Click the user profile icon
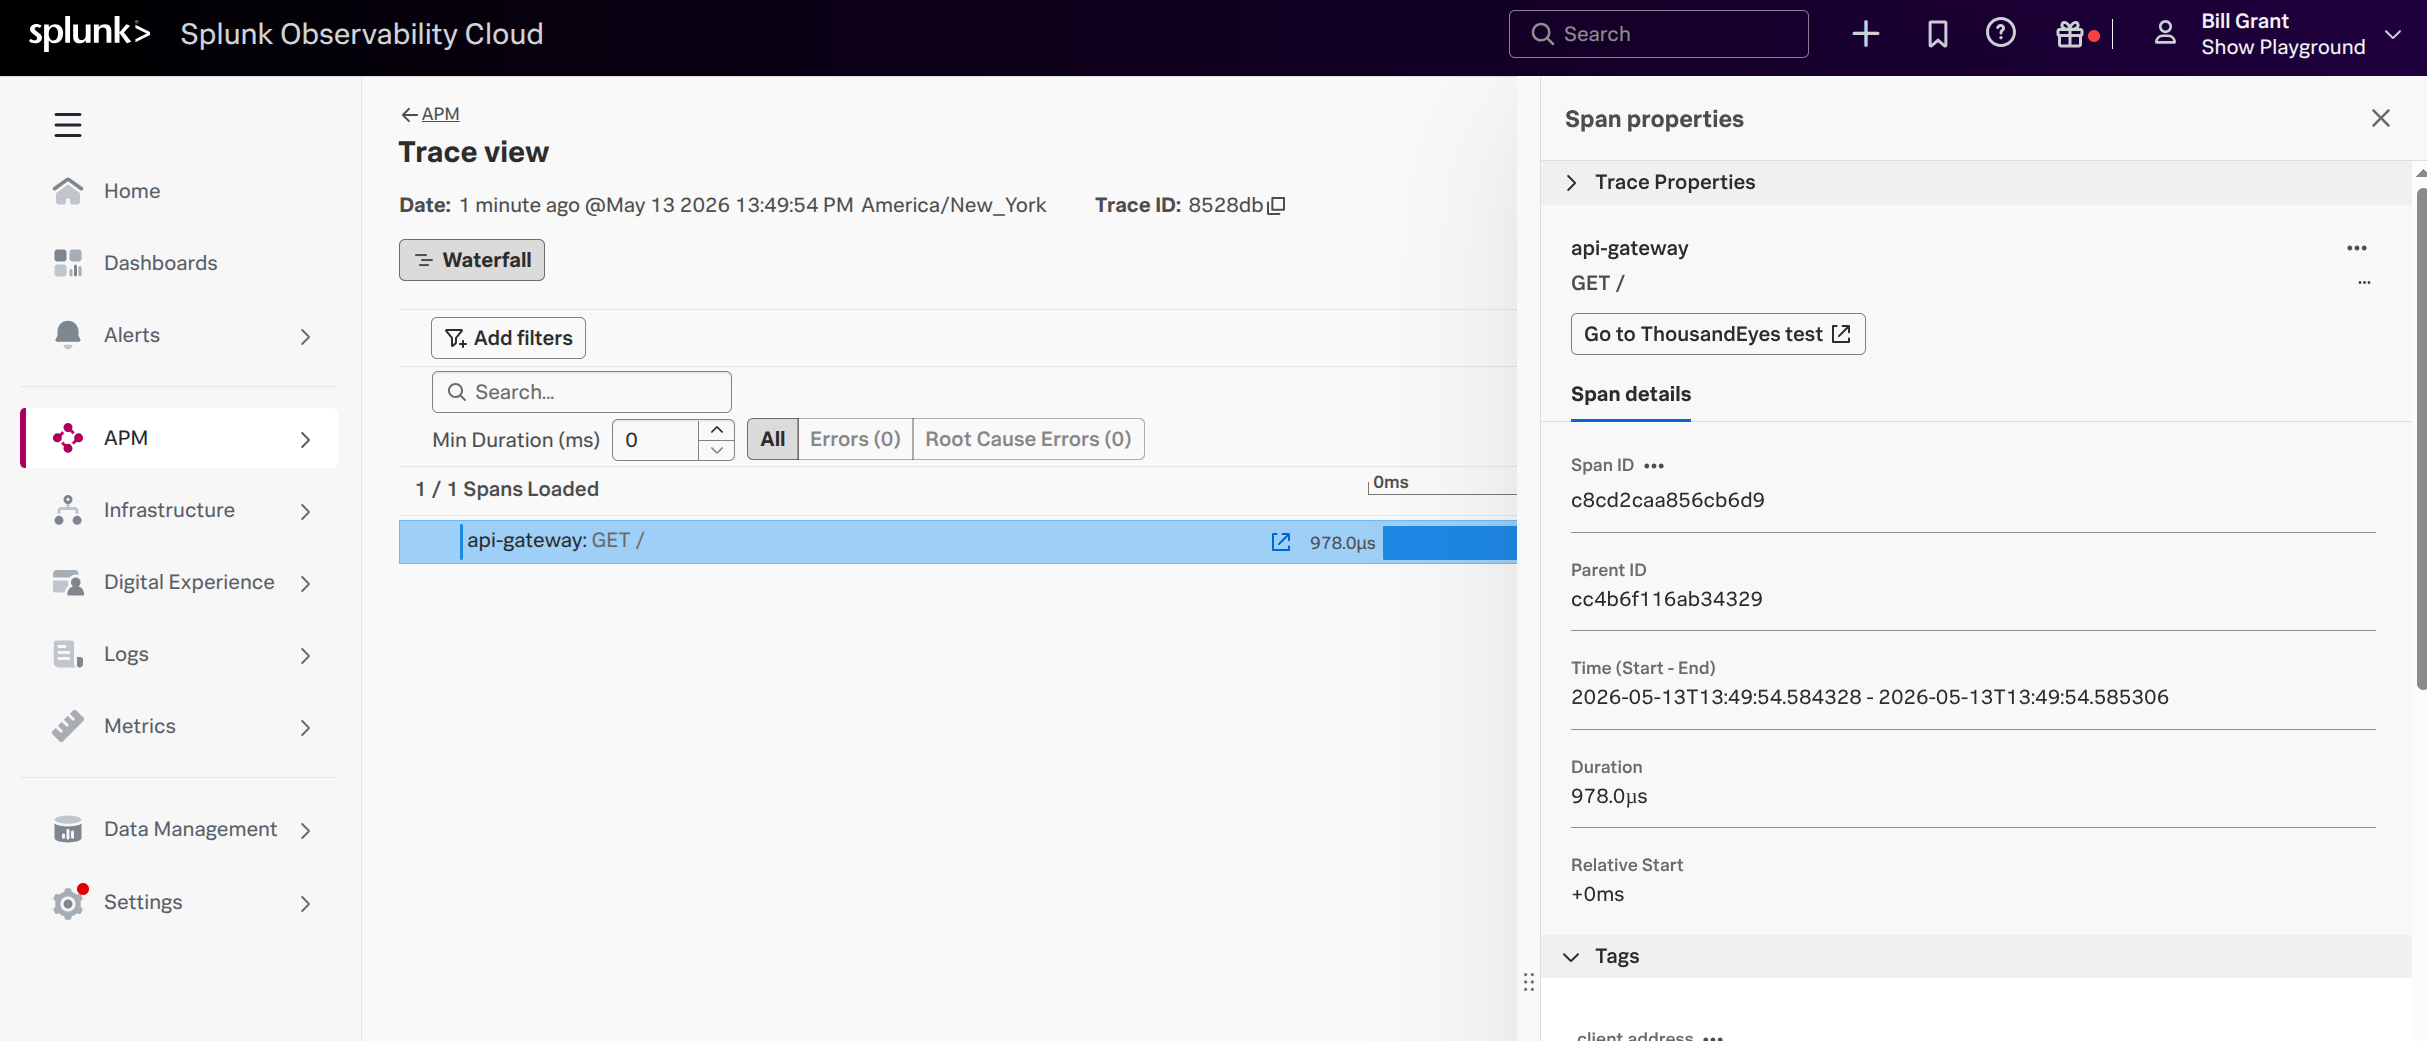The height and width of the screenshot is (1041, 2427). (x=2165, y=33)
